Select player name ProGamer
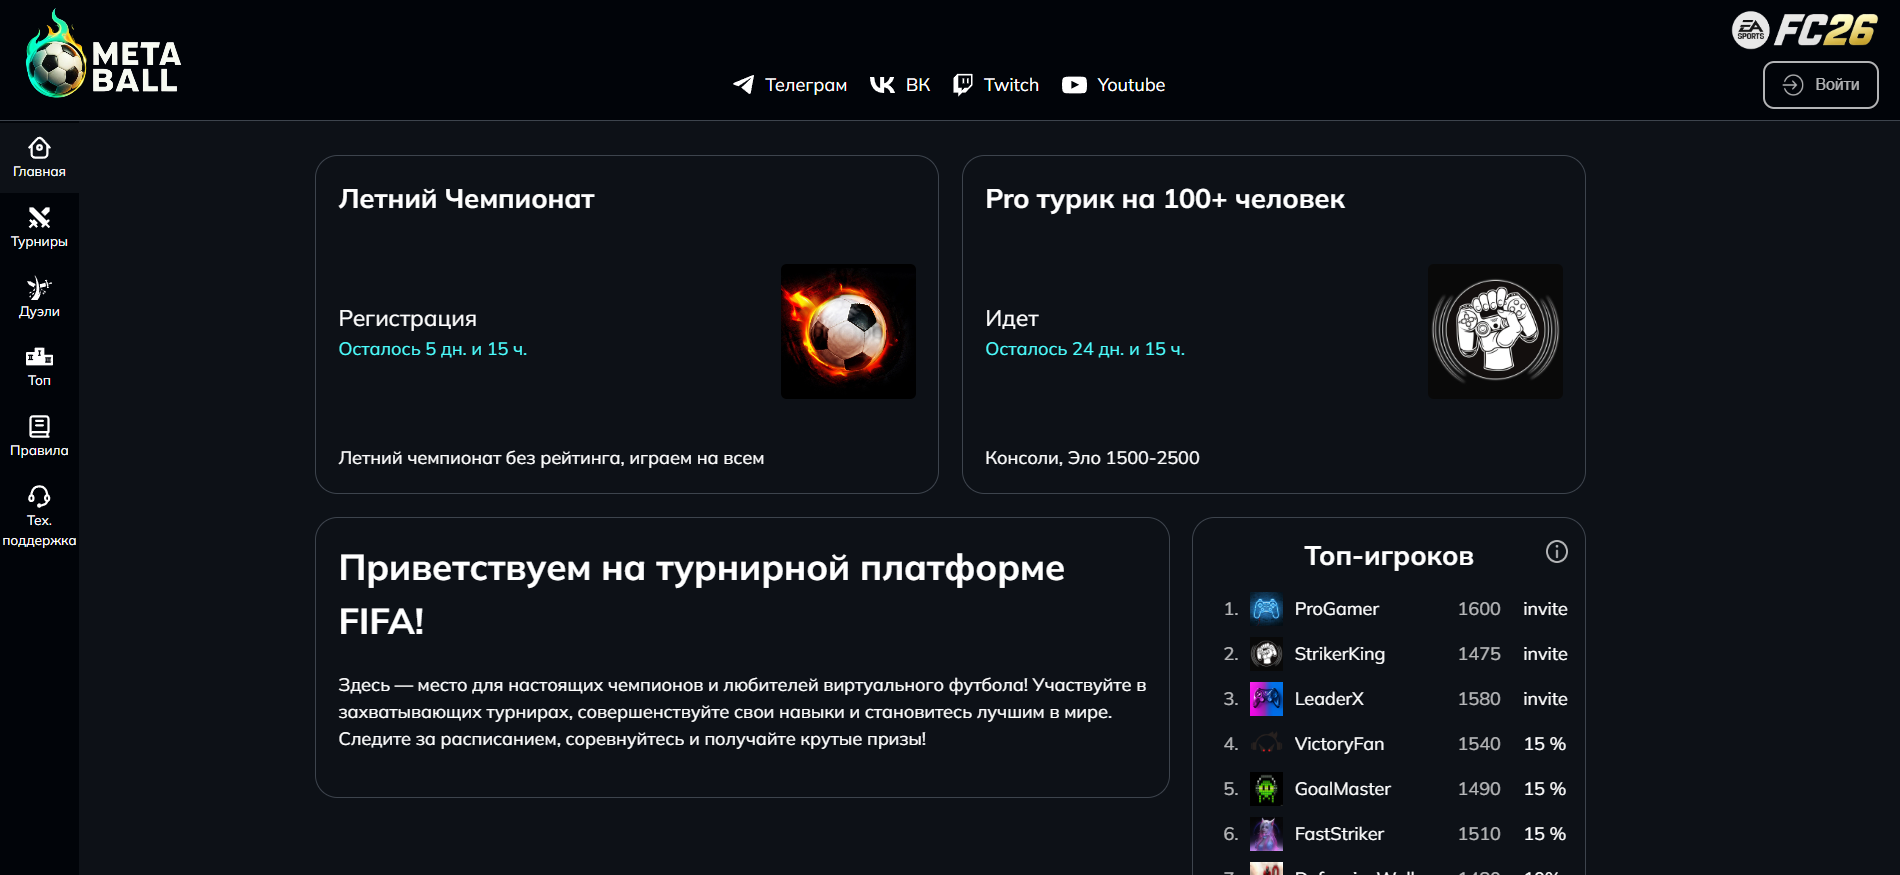The height and width of the screenshot is (875, 1900). coord(1336,609)
